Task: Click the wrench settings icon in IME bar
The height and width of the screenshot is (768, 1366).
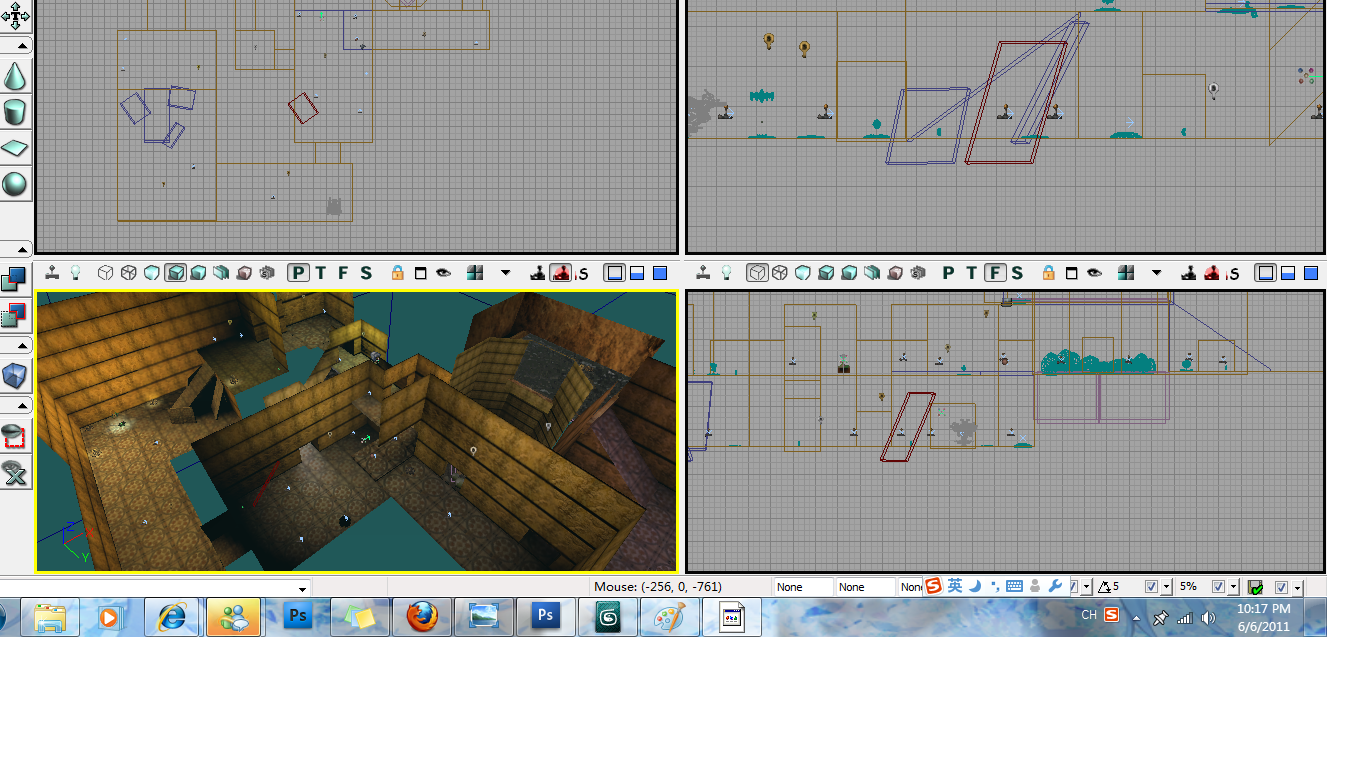Action: 1055,586
